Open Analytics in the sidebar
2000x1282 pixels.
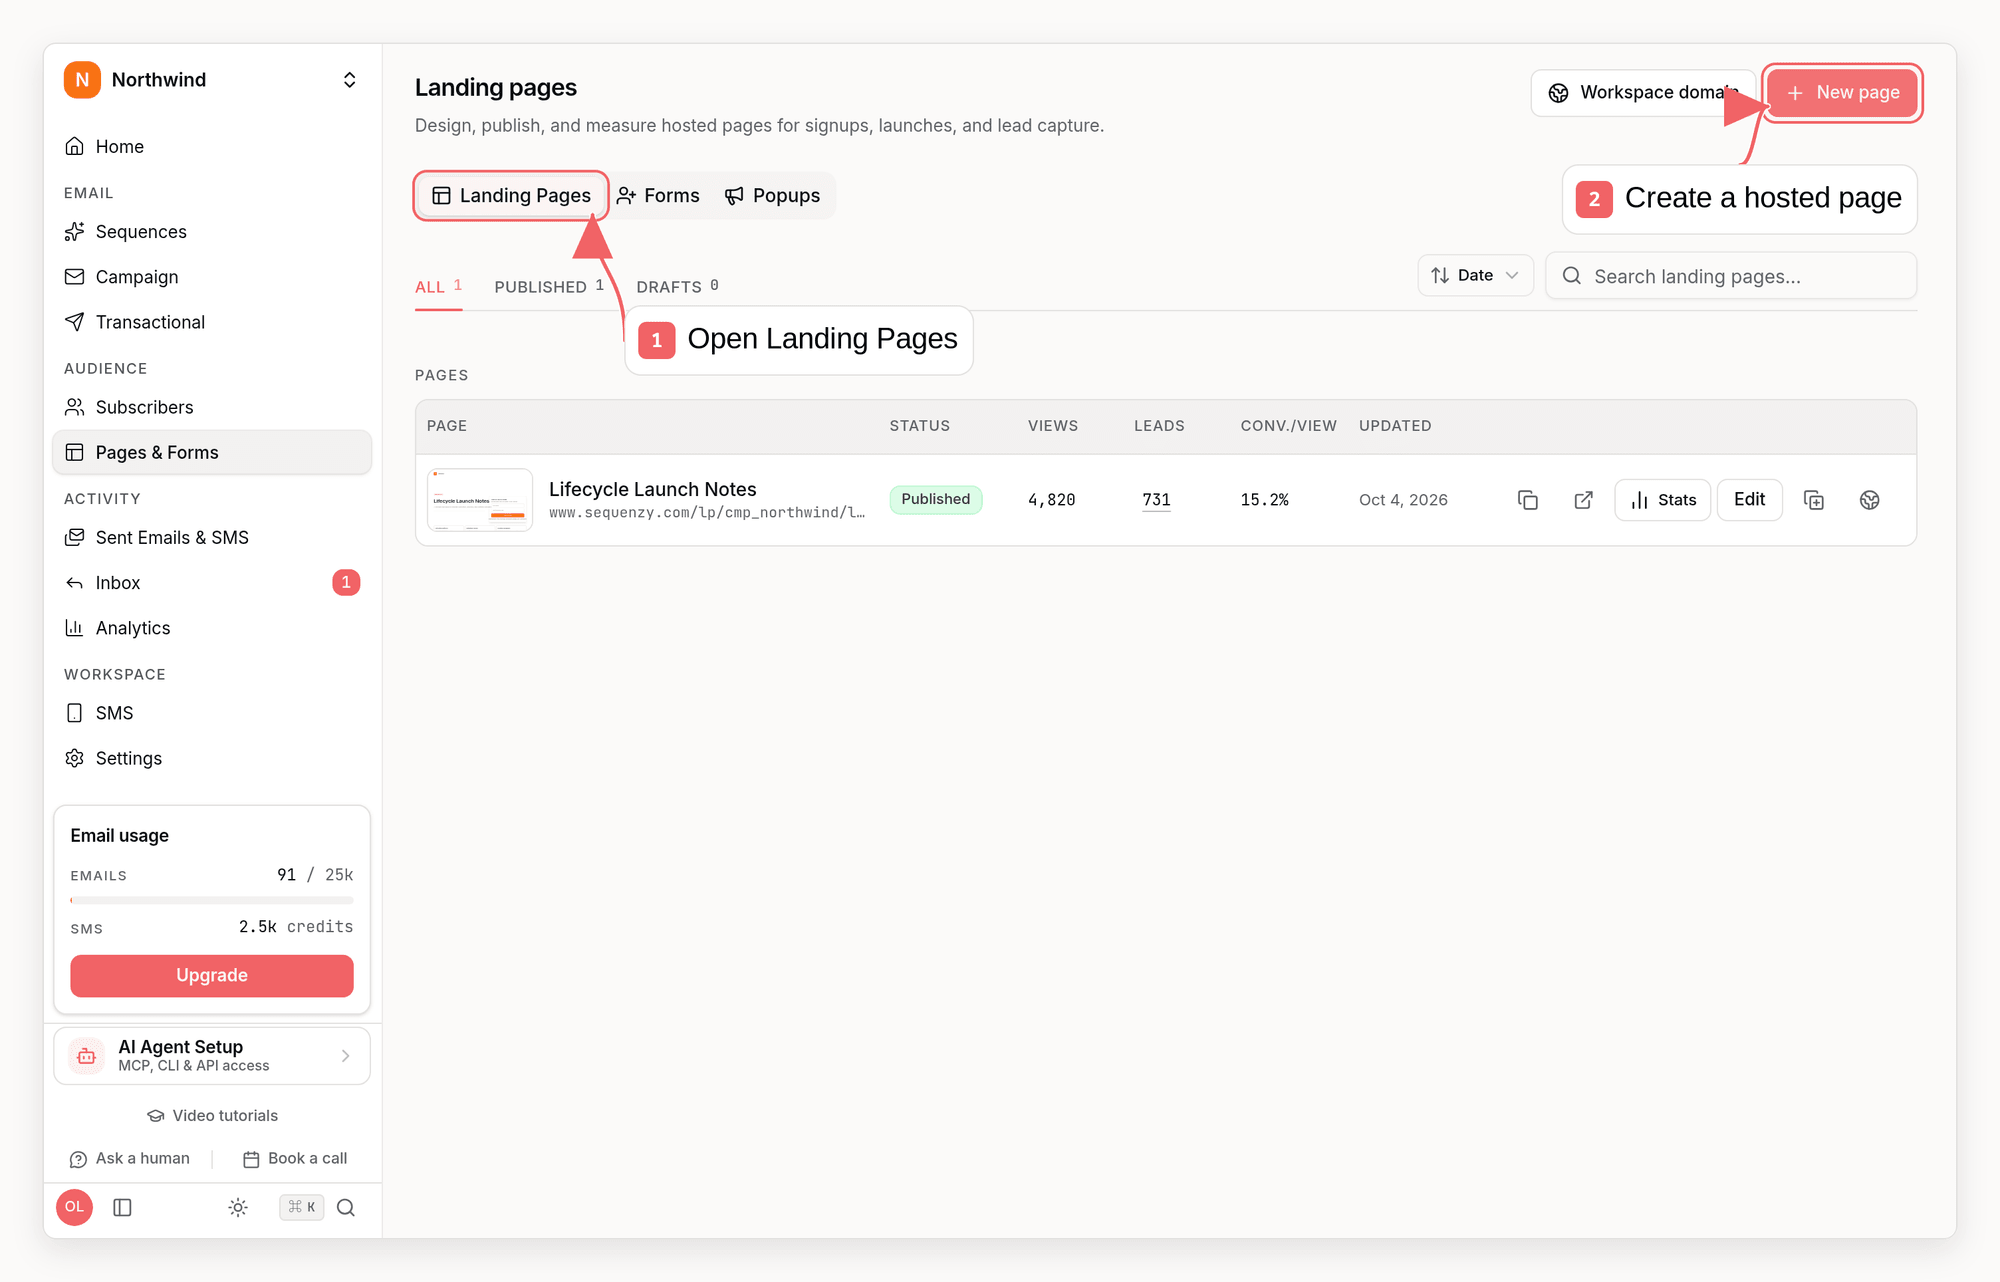(211, 628)
